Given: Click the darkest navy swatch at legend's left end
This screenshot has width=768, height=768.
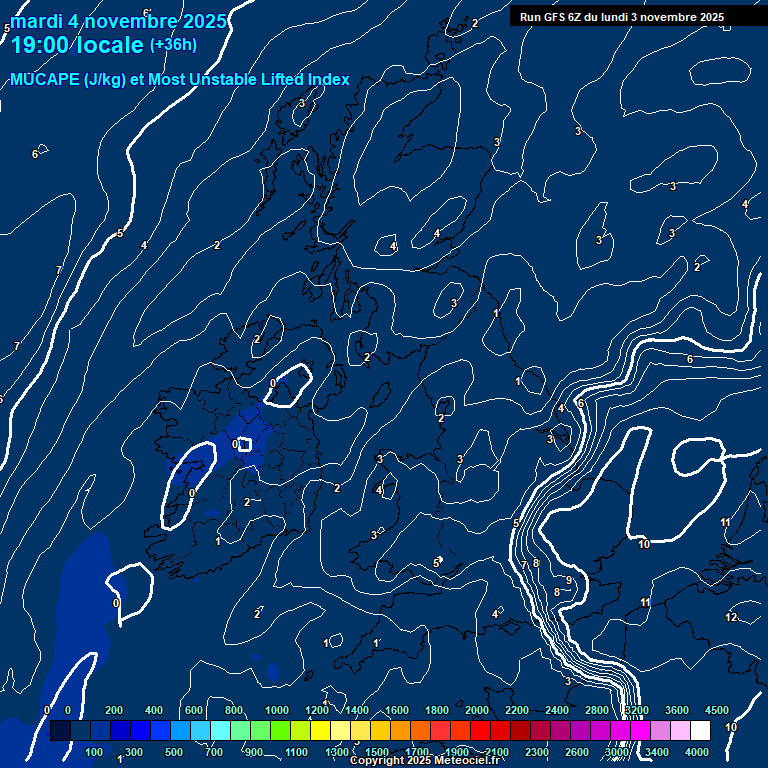Looking at the screenshot, I should point(60,731).
